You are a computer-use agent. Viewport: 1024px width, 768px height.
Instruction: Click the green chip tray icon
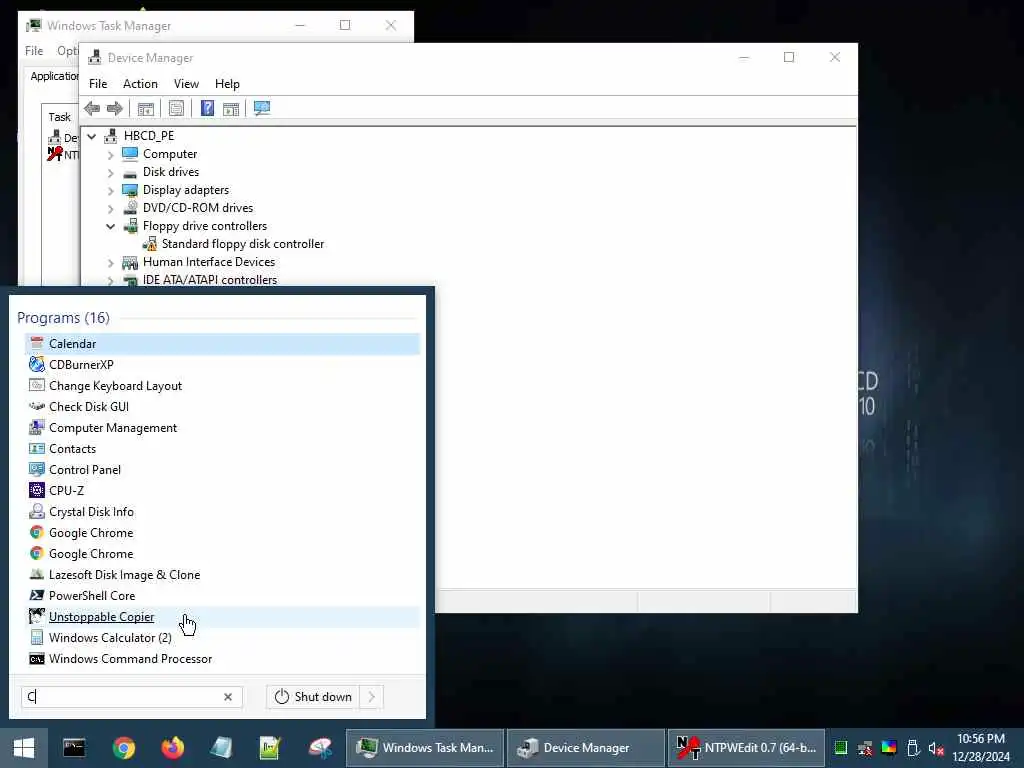click(x=841, y=748)
